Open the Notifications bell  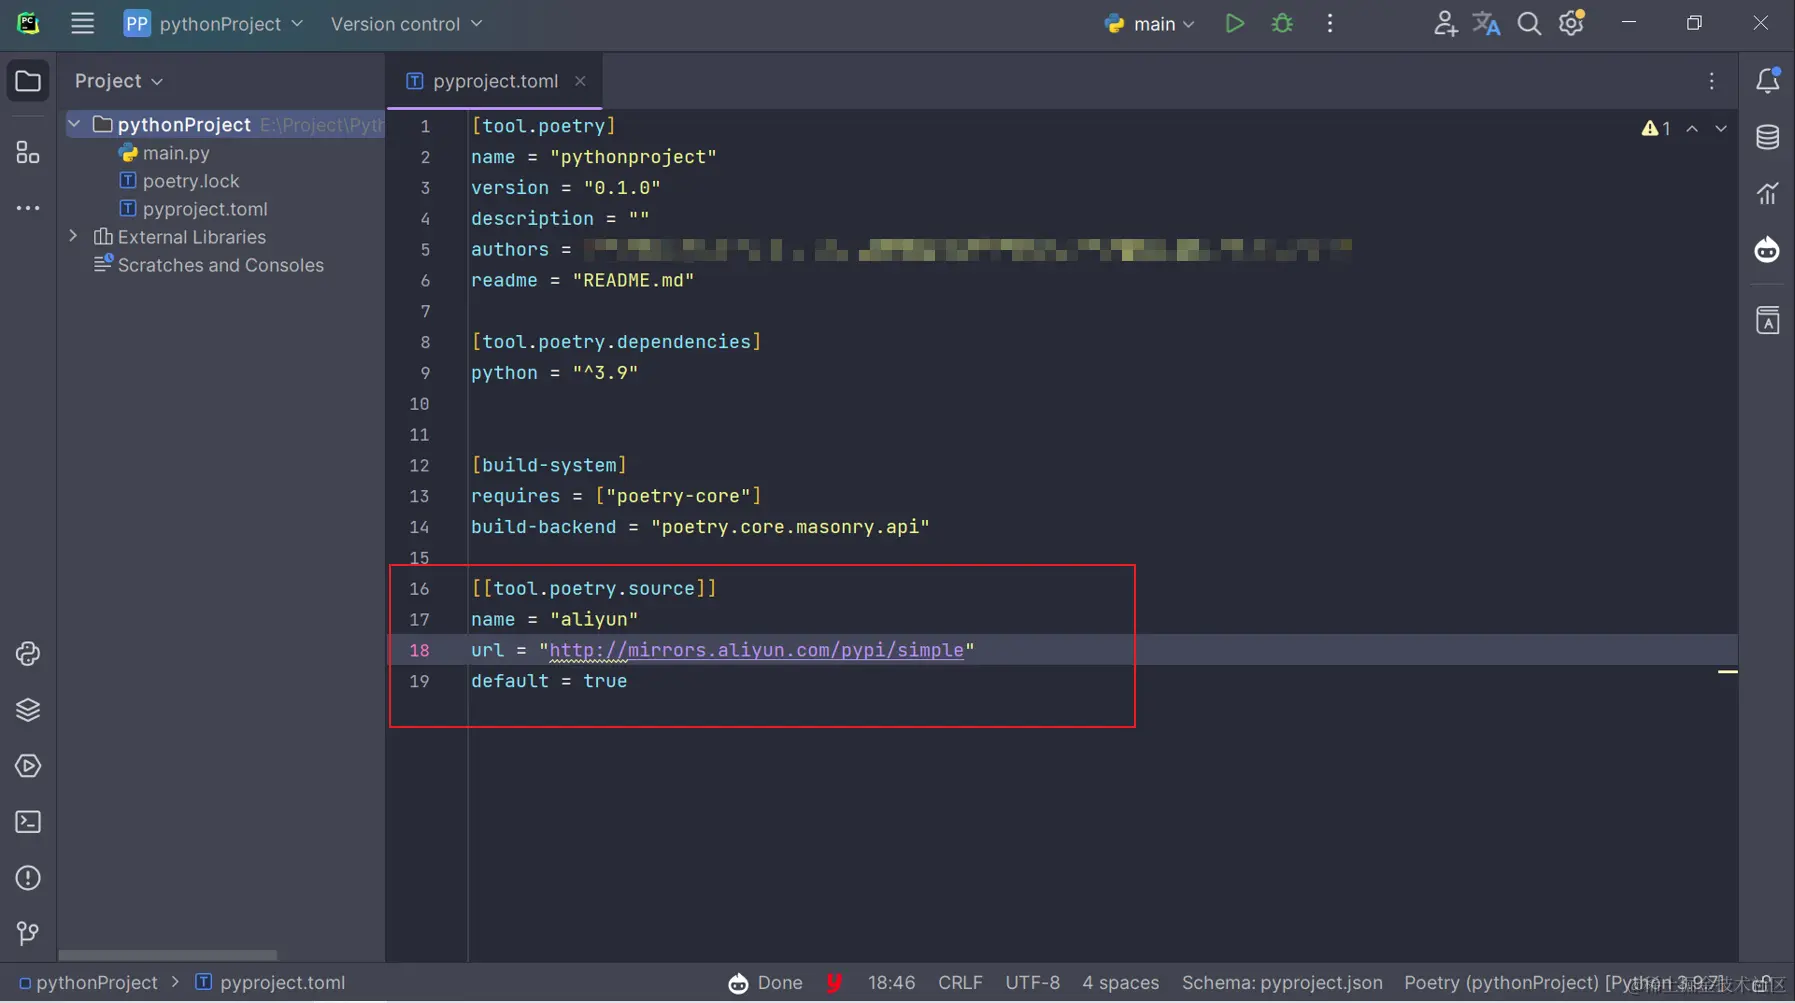point(1768,80)
